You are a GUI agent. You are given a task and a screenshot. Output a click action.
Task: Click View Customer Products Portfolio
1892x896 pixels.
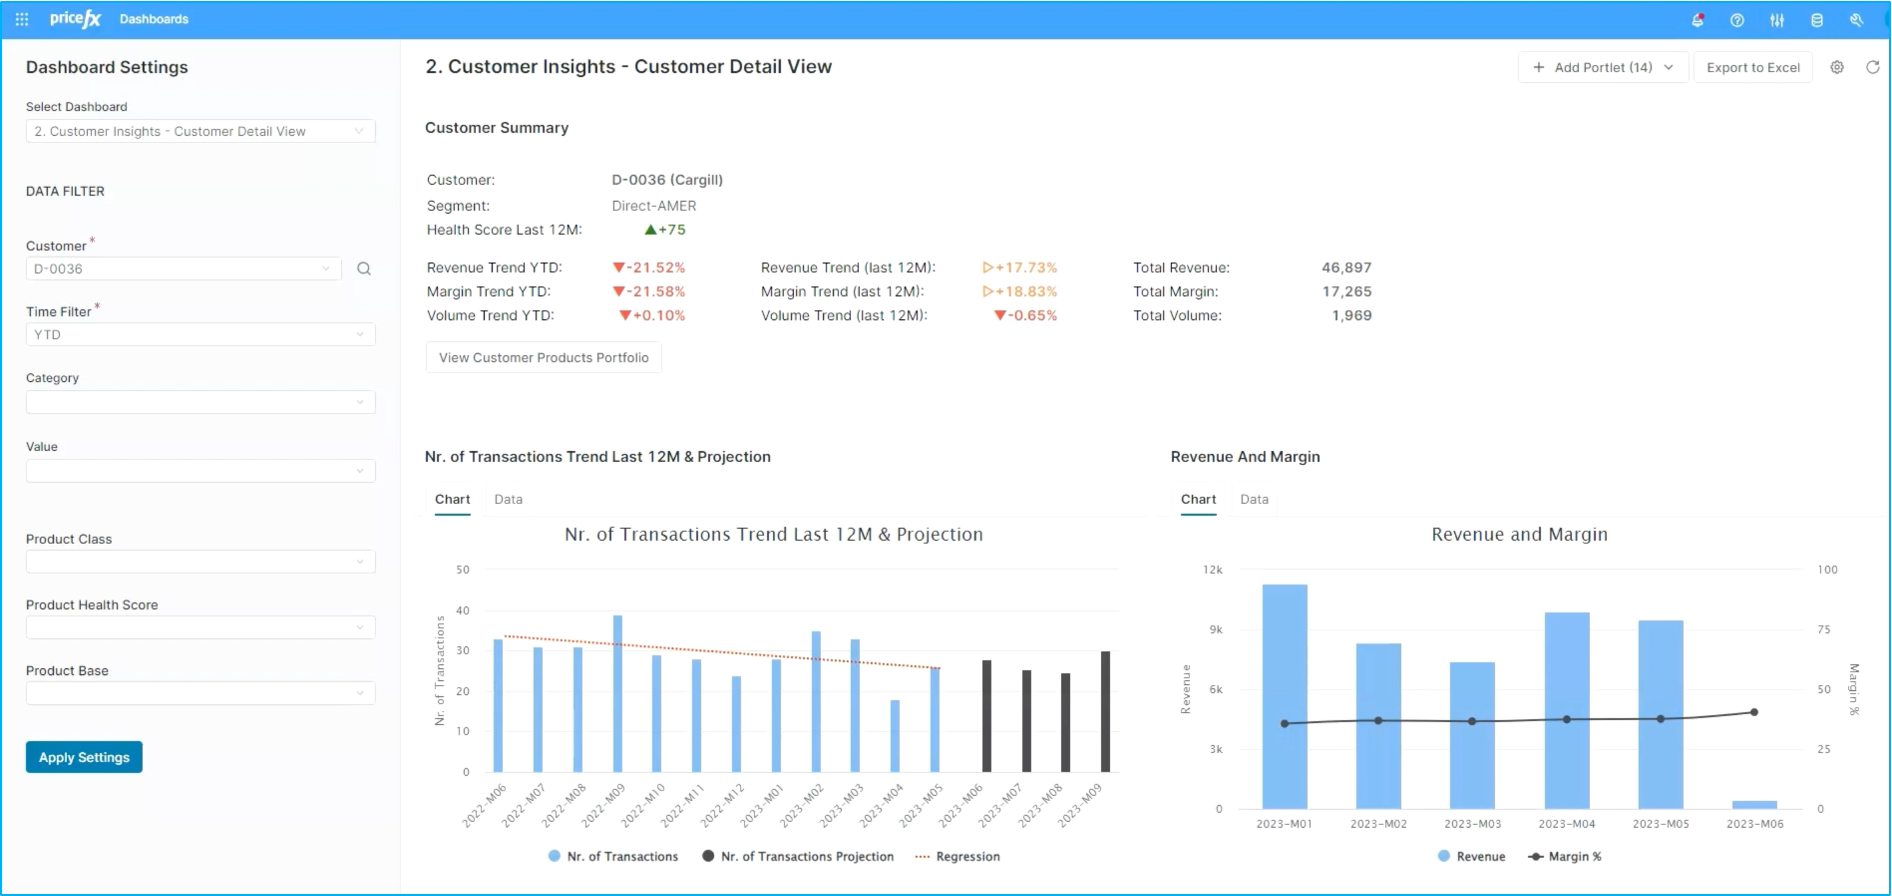[544, 358]
